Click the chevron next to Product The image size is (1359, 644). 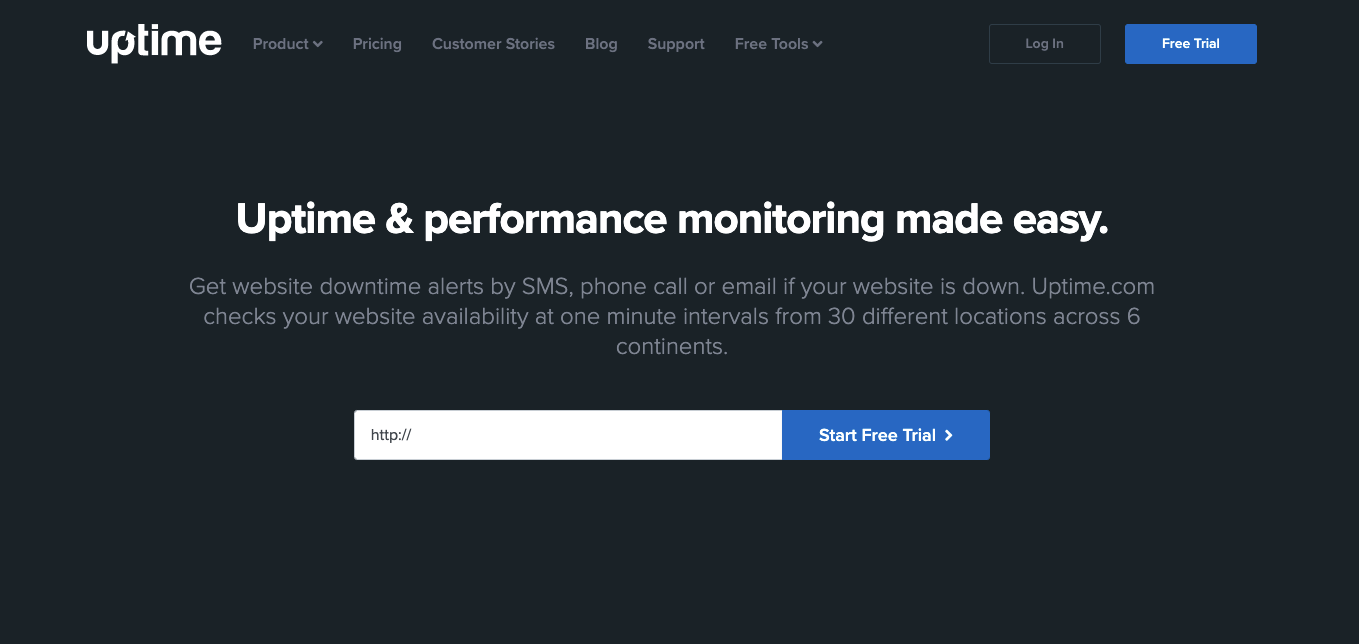click(318, 44)
